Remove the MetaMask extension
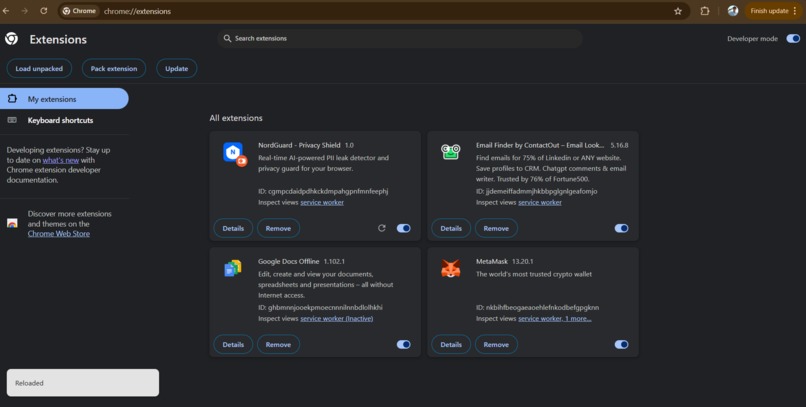806x407 pixels. coord(496,344)
